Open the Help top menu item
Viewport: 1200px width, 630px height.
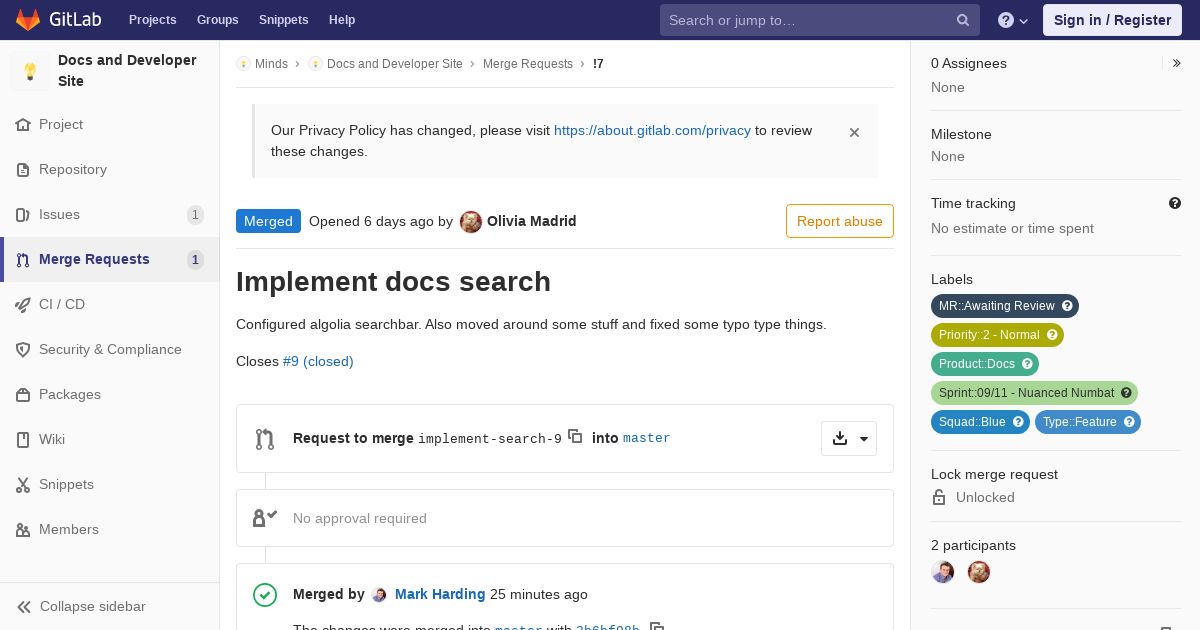click(x=342, y=20)
